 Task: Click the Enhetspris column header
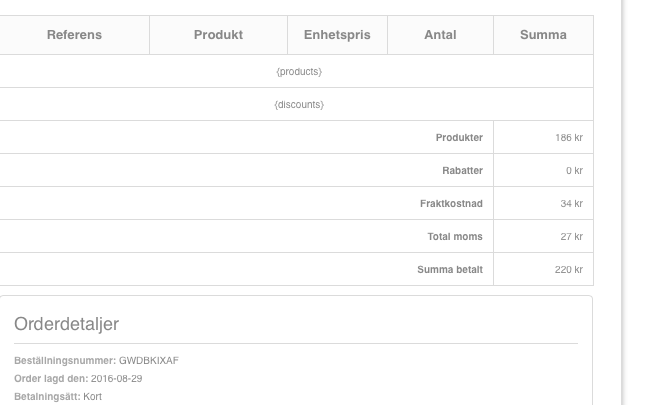337,35
